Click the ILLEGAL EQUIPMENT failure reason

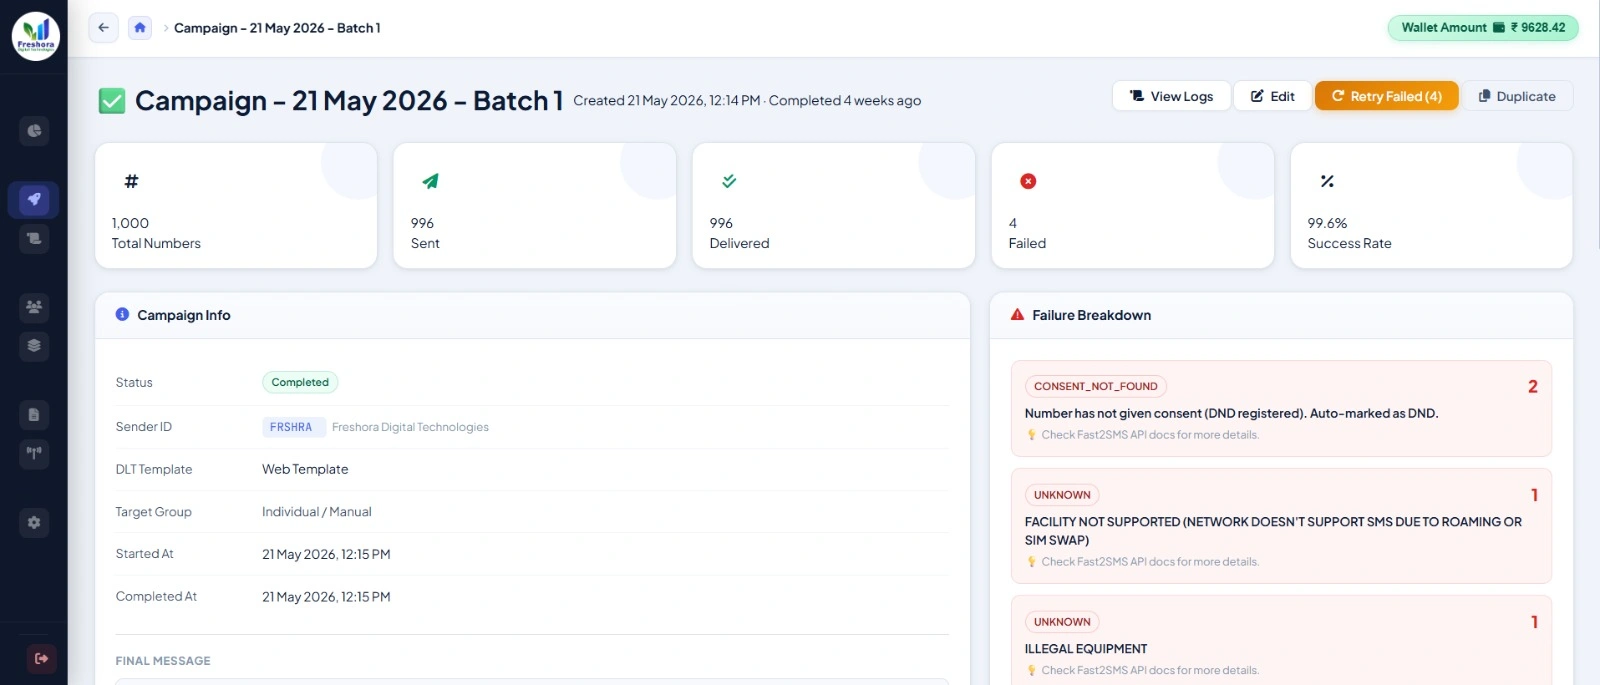click(x=1086, y=649)
